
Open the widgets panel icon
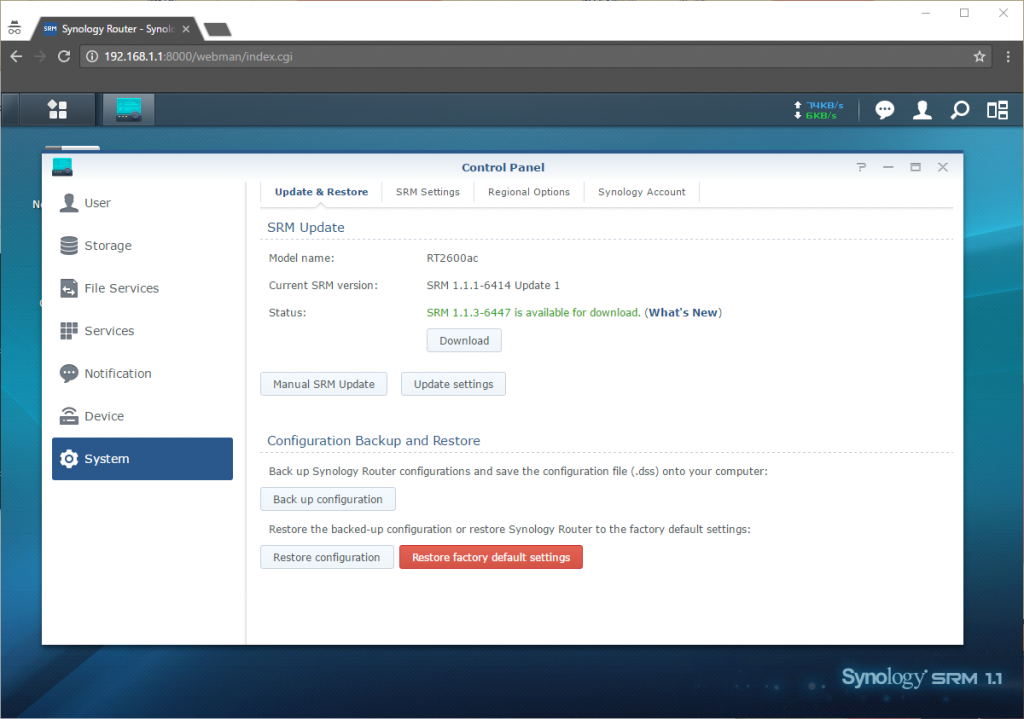(x=997, y=110)
